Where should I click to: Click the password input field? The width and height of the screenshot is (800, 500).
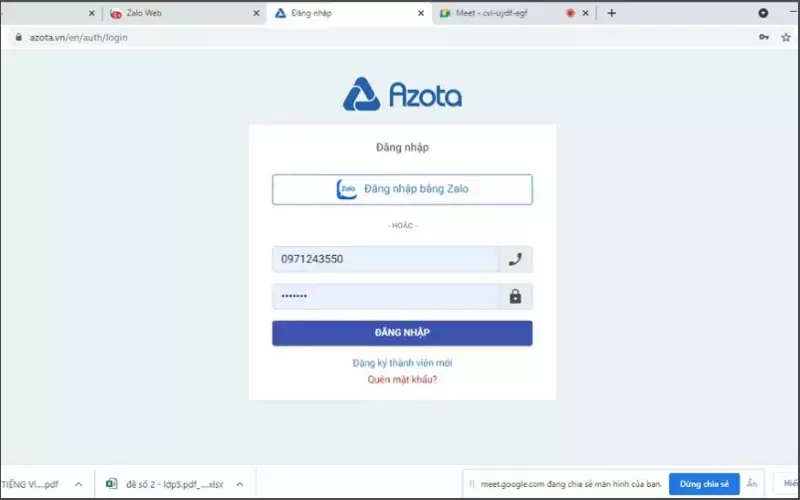pos(385,296)
